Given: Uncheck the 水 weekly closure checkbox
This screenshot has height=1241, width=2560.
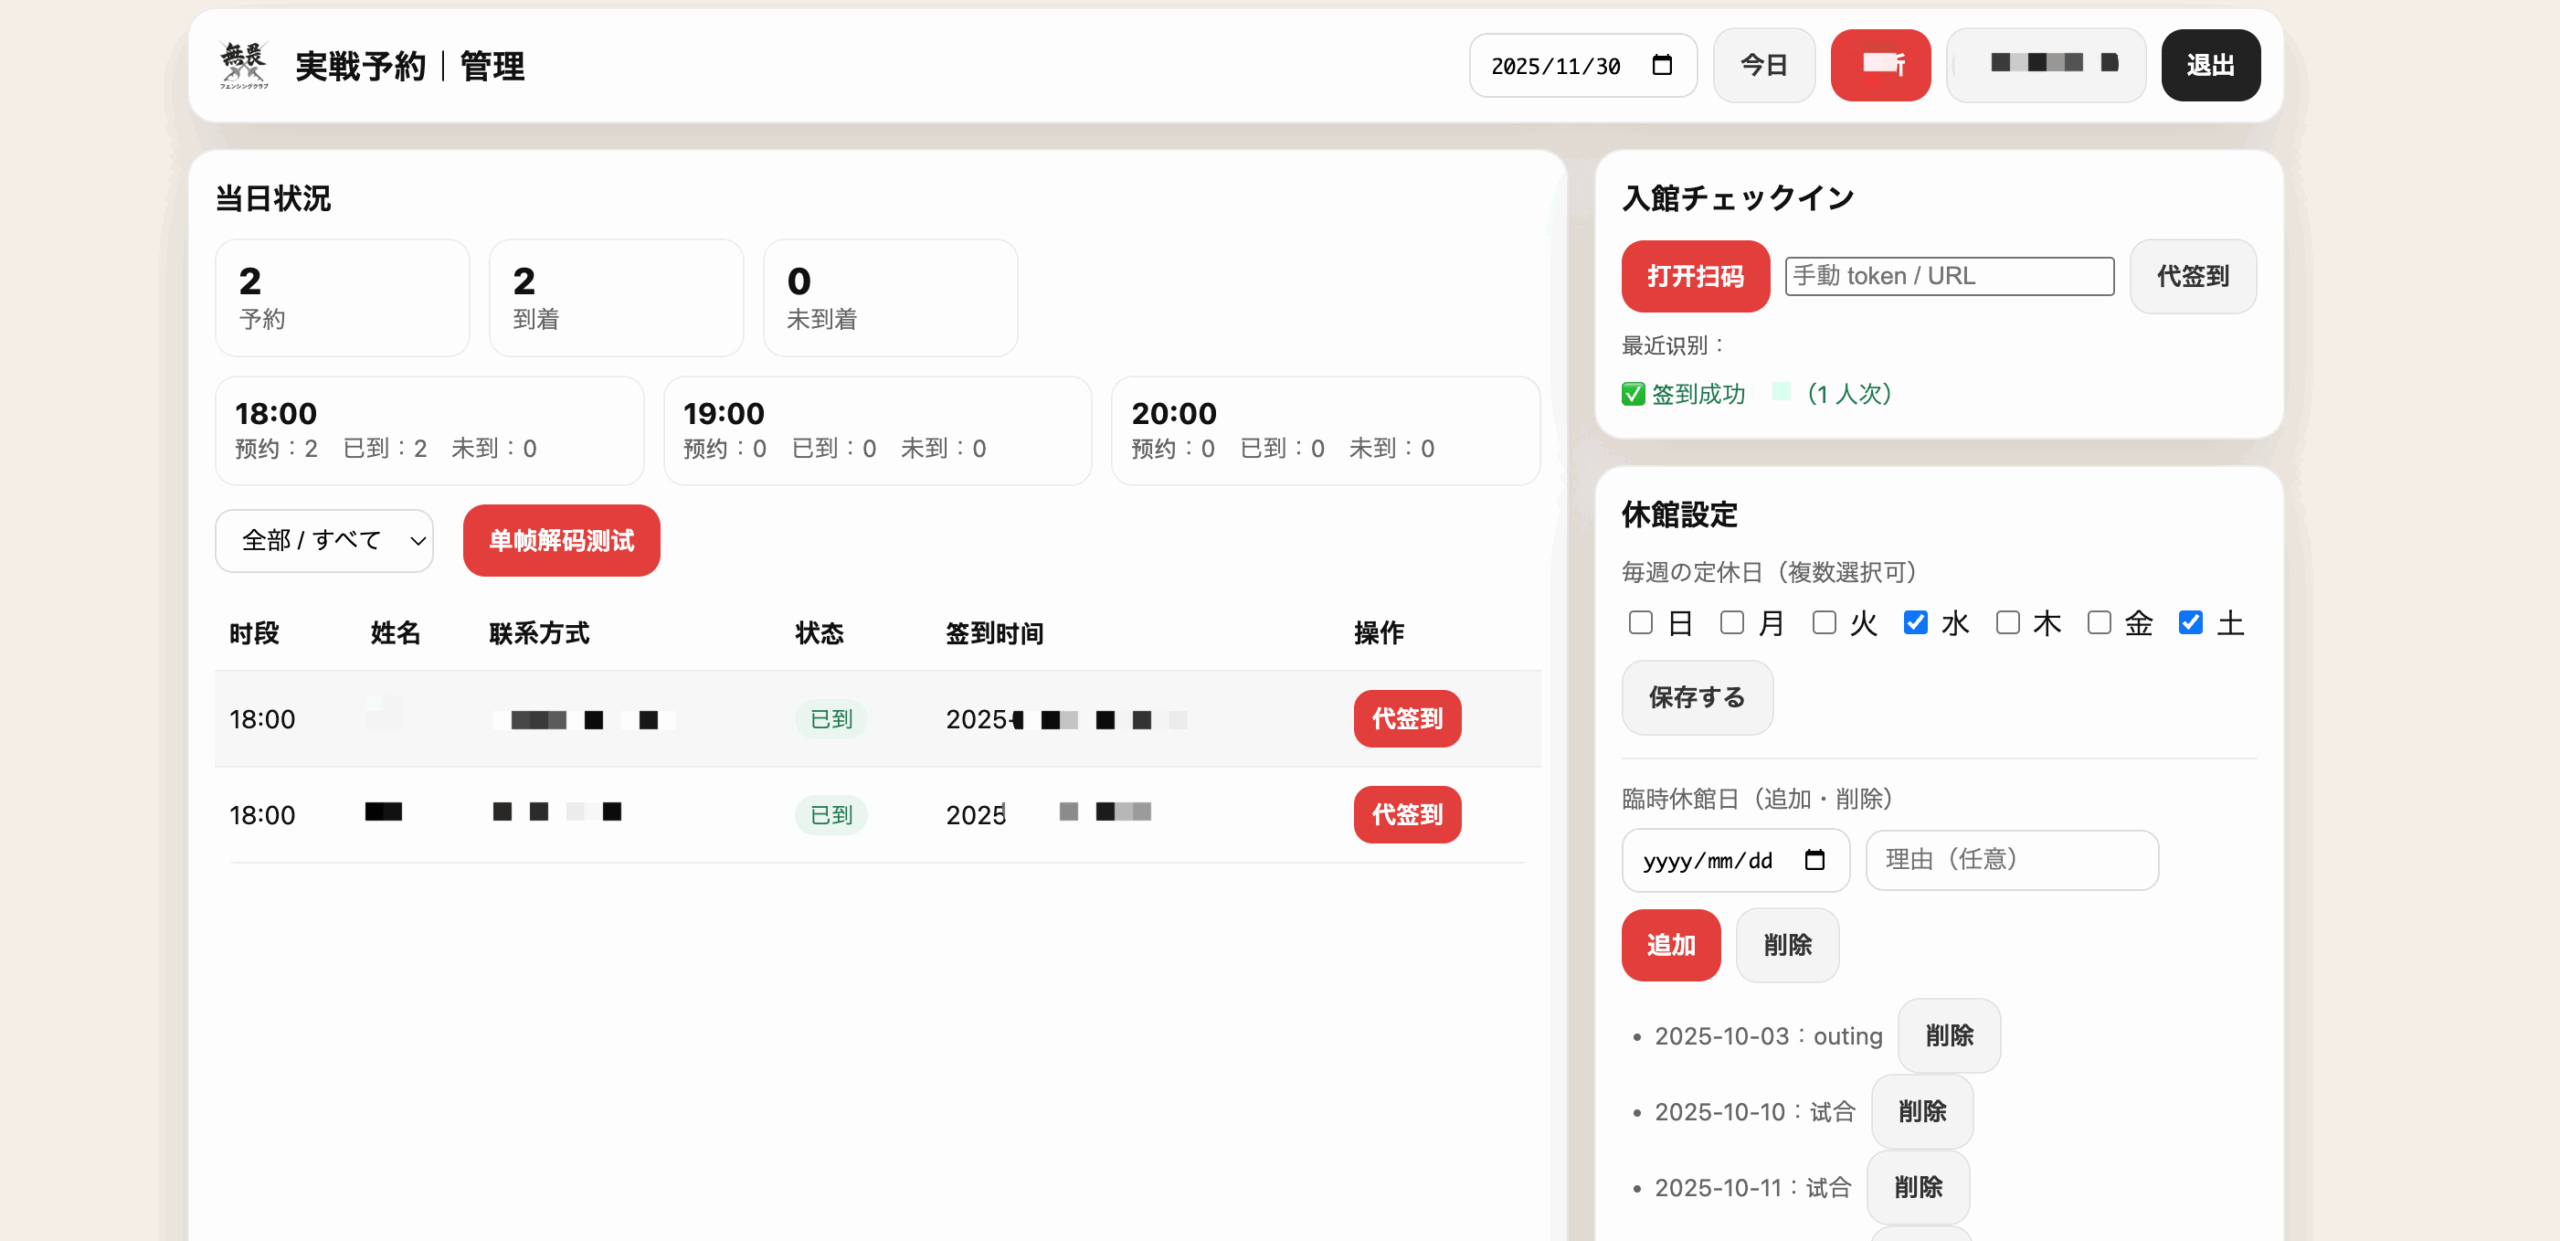Looking at the screenshot, I should 1915,622.
